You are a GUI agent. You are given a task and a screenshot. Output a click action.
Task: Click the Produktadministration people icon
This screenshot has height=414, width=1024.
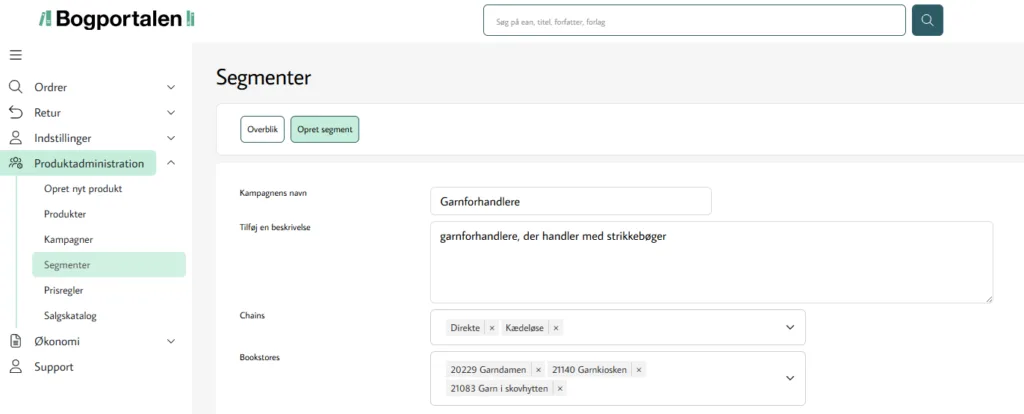click(x=16, y=163)
